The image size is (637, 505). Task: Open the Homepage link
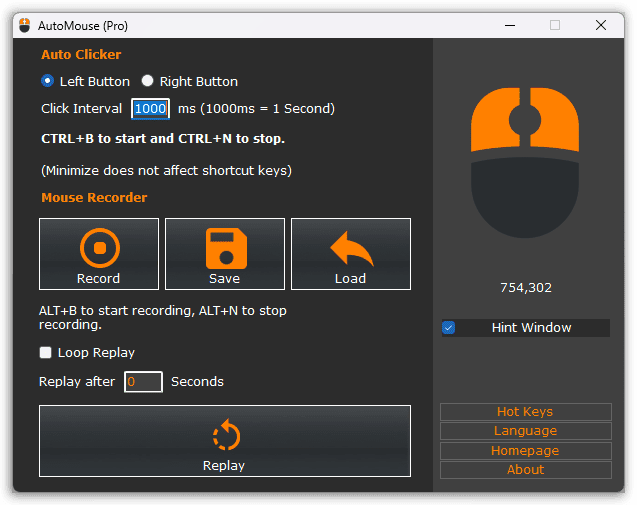click(526, 451)
